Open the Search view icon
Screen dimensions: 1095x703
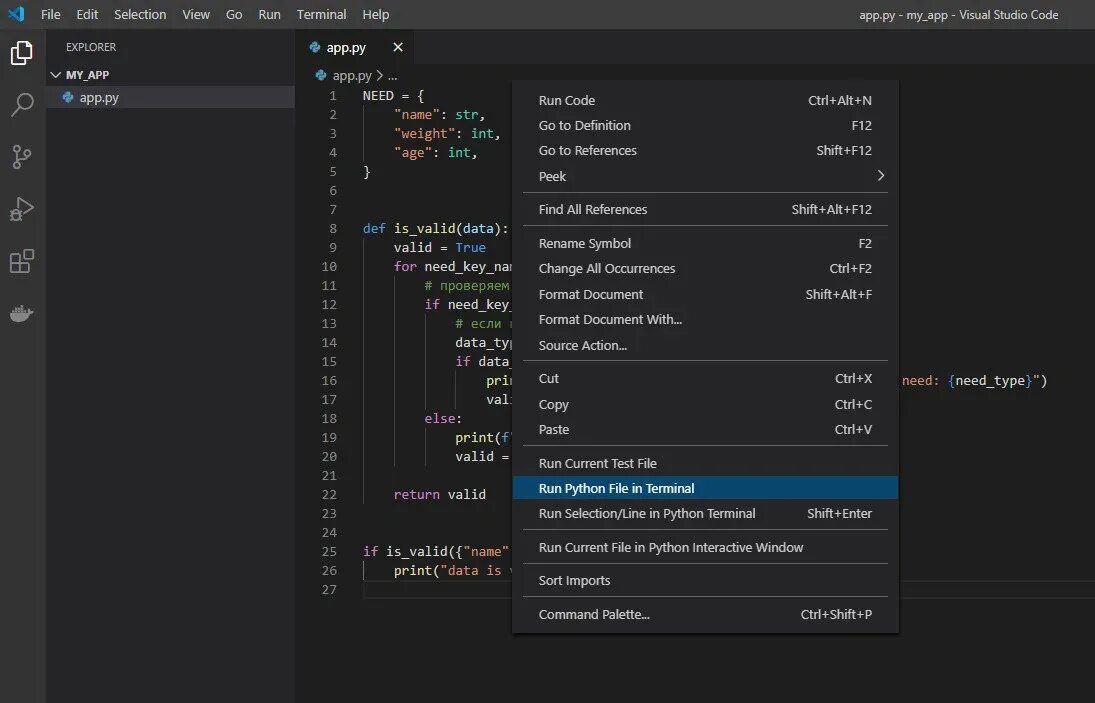(22, 105)
